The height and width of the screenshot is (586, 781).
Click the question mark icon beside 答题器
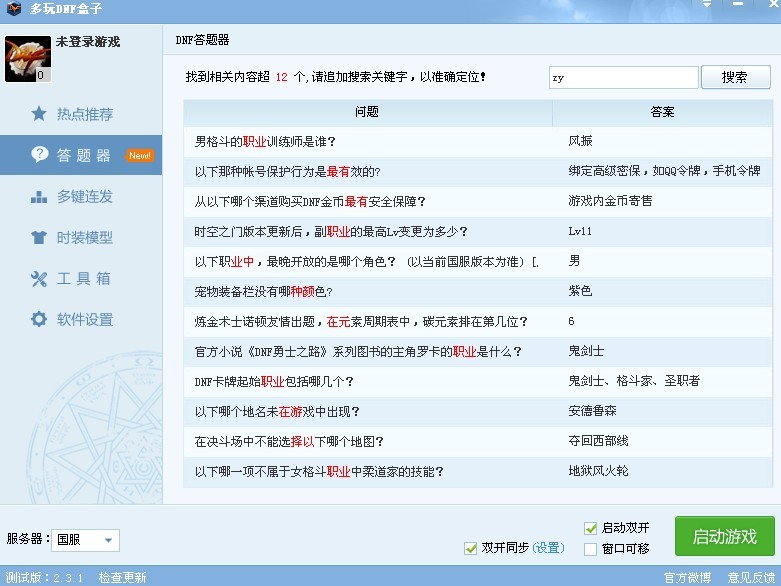tap(39, 155)
